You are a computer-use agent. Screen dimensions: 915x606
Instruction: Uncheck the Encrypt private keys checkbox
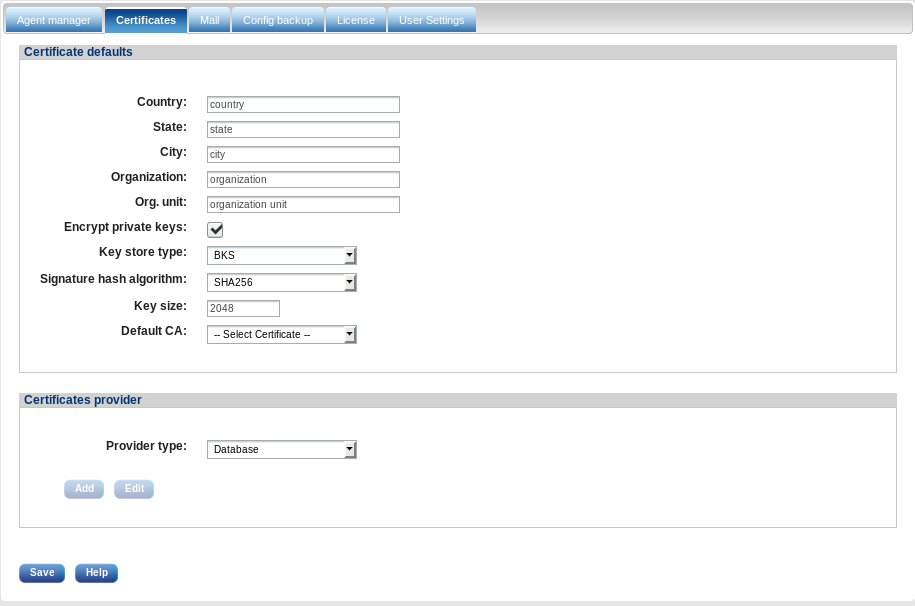(x=215, y=229)
